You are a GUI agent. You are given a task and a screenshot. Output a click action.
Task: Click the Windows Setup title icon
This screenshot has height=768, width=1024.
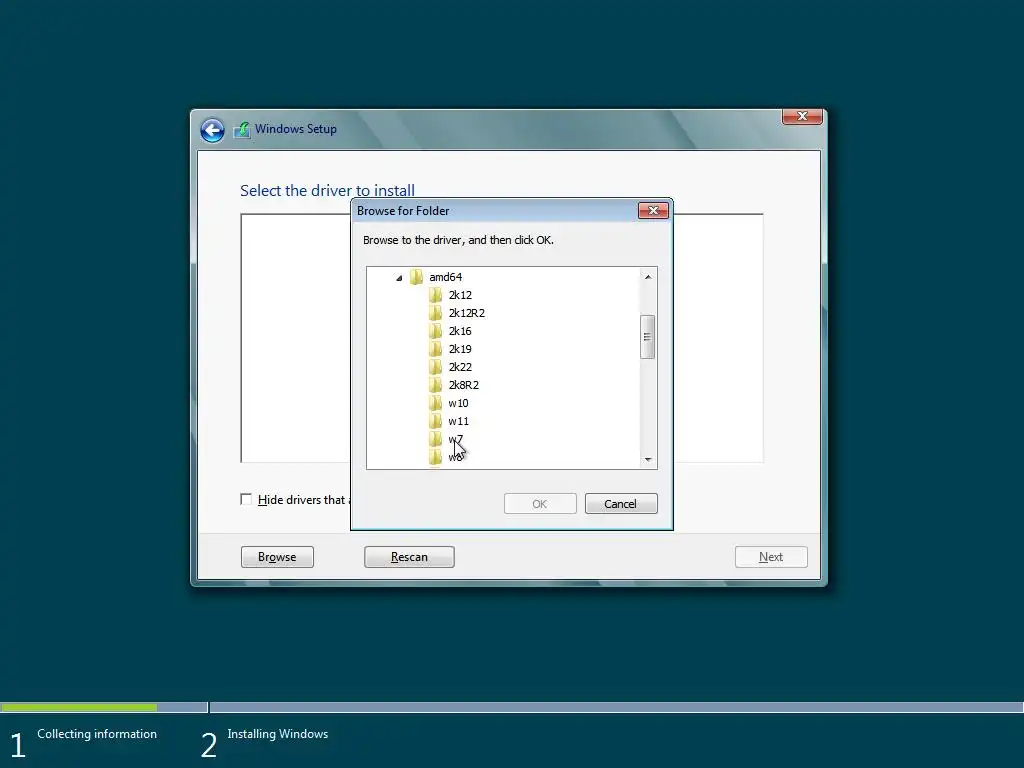[242, 129]
